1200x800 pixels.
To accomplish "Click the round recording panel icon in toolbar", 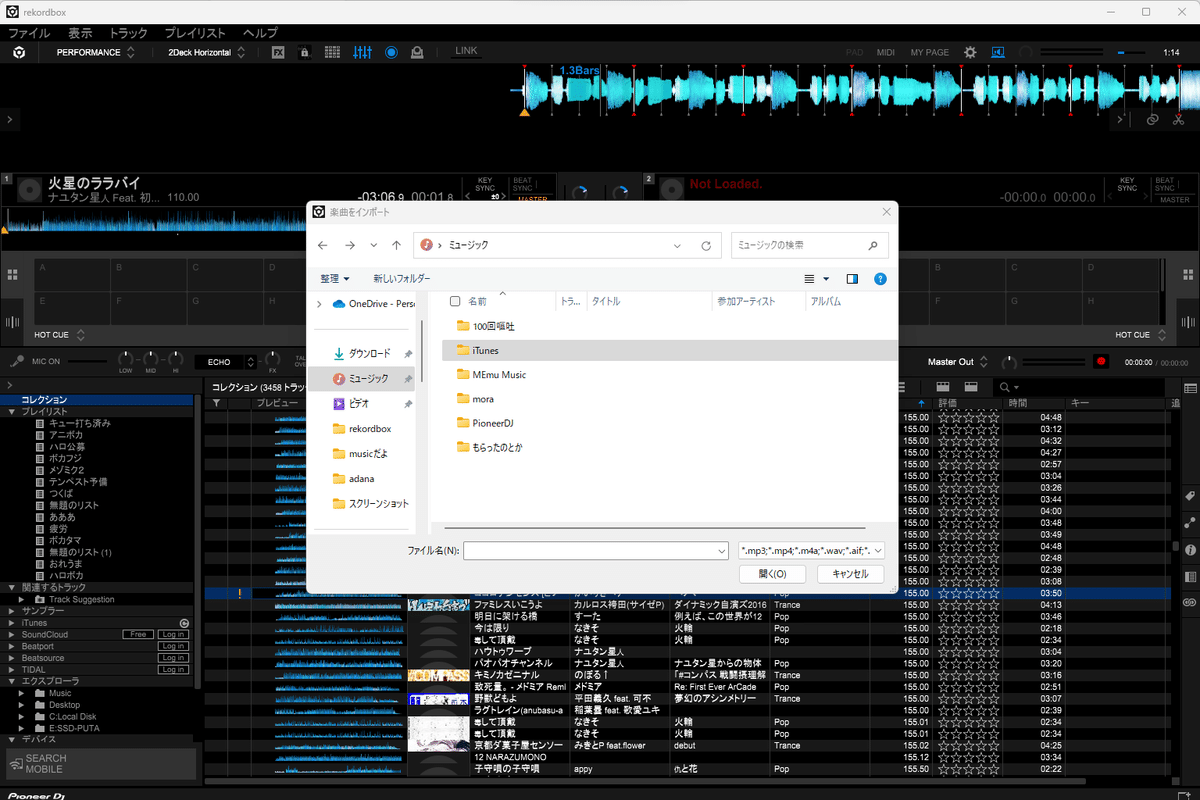I will pyautogui.click(x=391, y=52).
